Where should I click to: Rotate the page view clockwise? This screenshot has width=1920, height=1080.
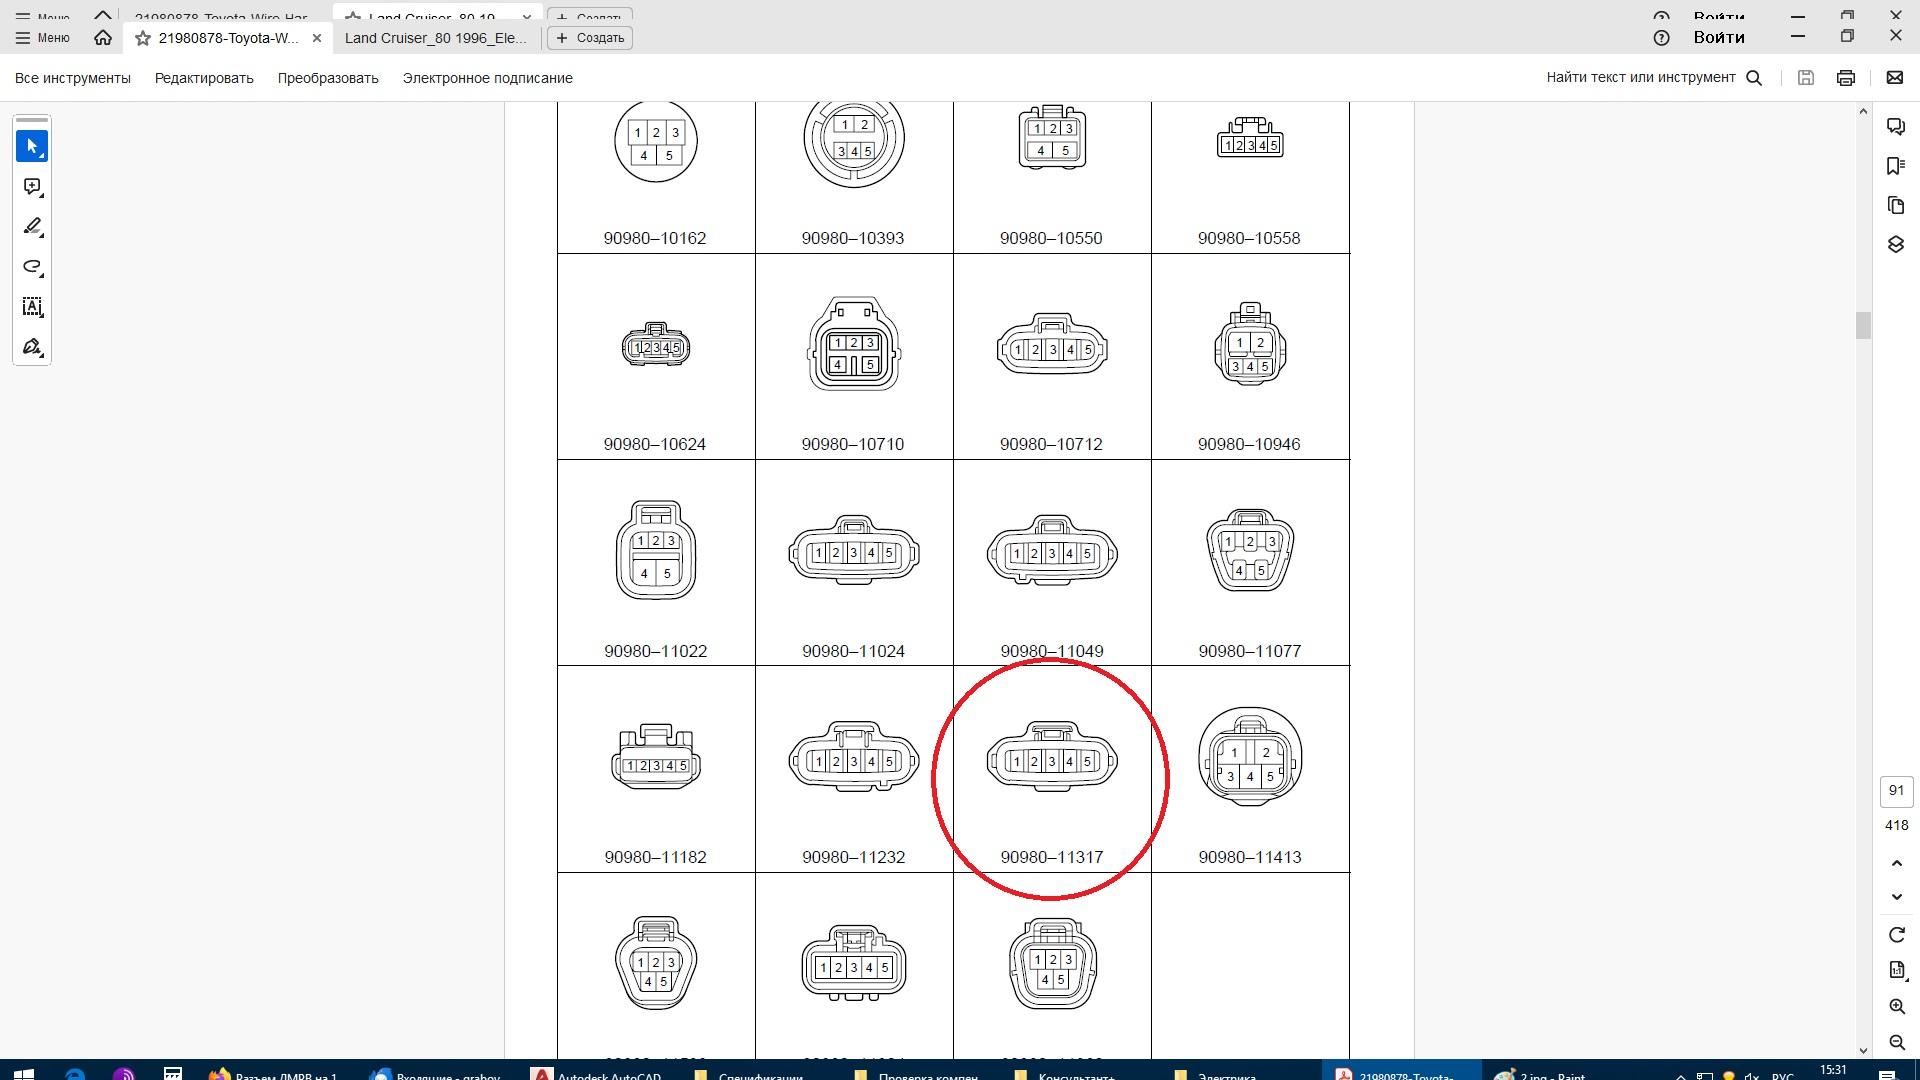tap(1896, 935)
